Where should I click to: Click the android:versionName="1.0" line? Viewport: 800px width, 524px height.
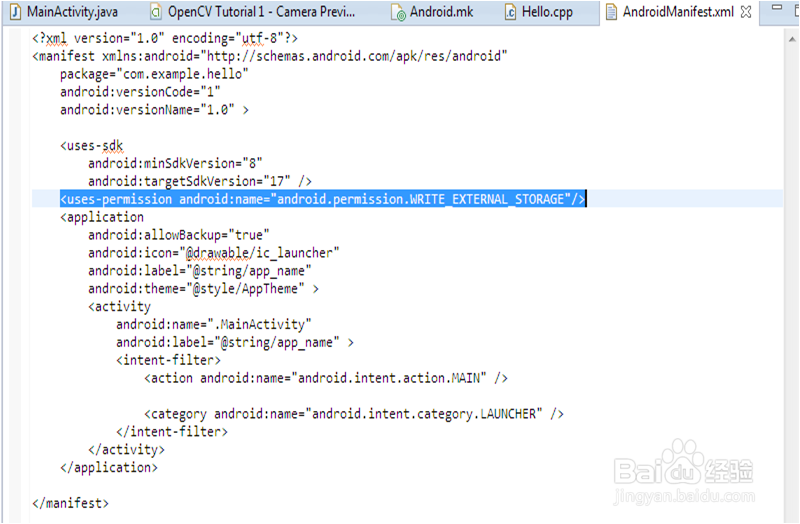[154, 110]
